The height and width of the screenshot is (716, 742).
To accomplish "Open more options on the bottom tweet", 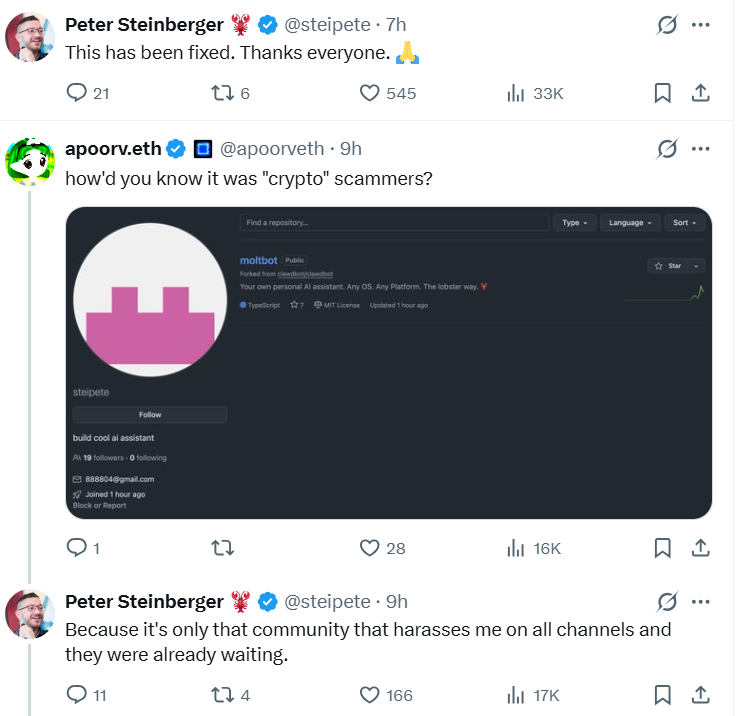I will point(701,601).
